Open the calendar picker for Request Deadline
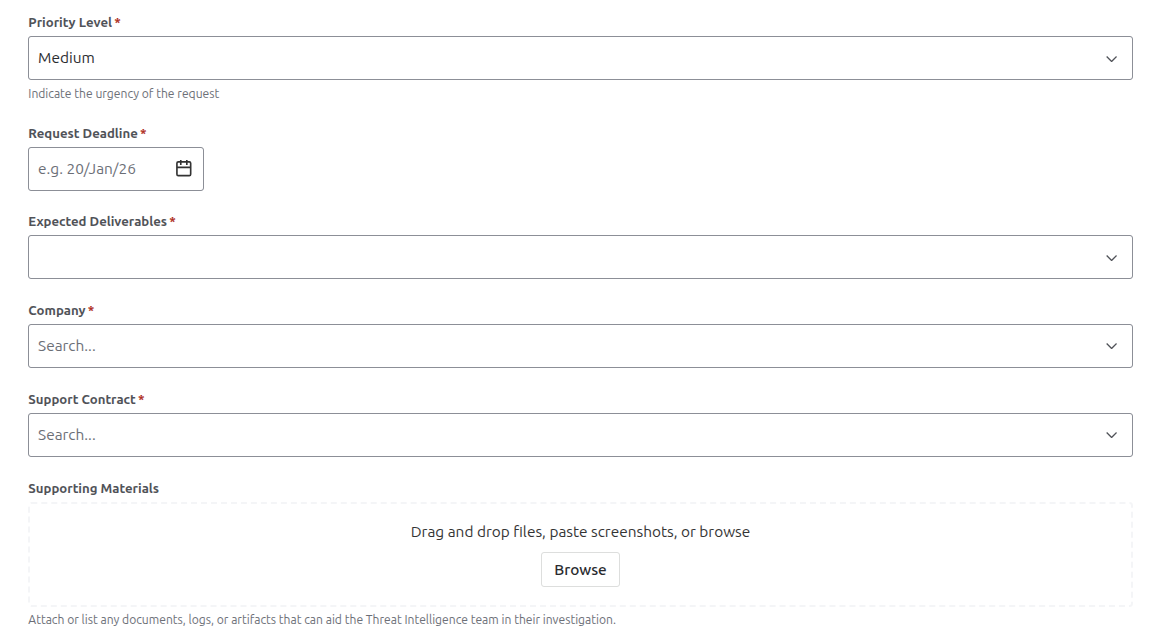This screenshot has width=1156, height=644. [184, 169]
